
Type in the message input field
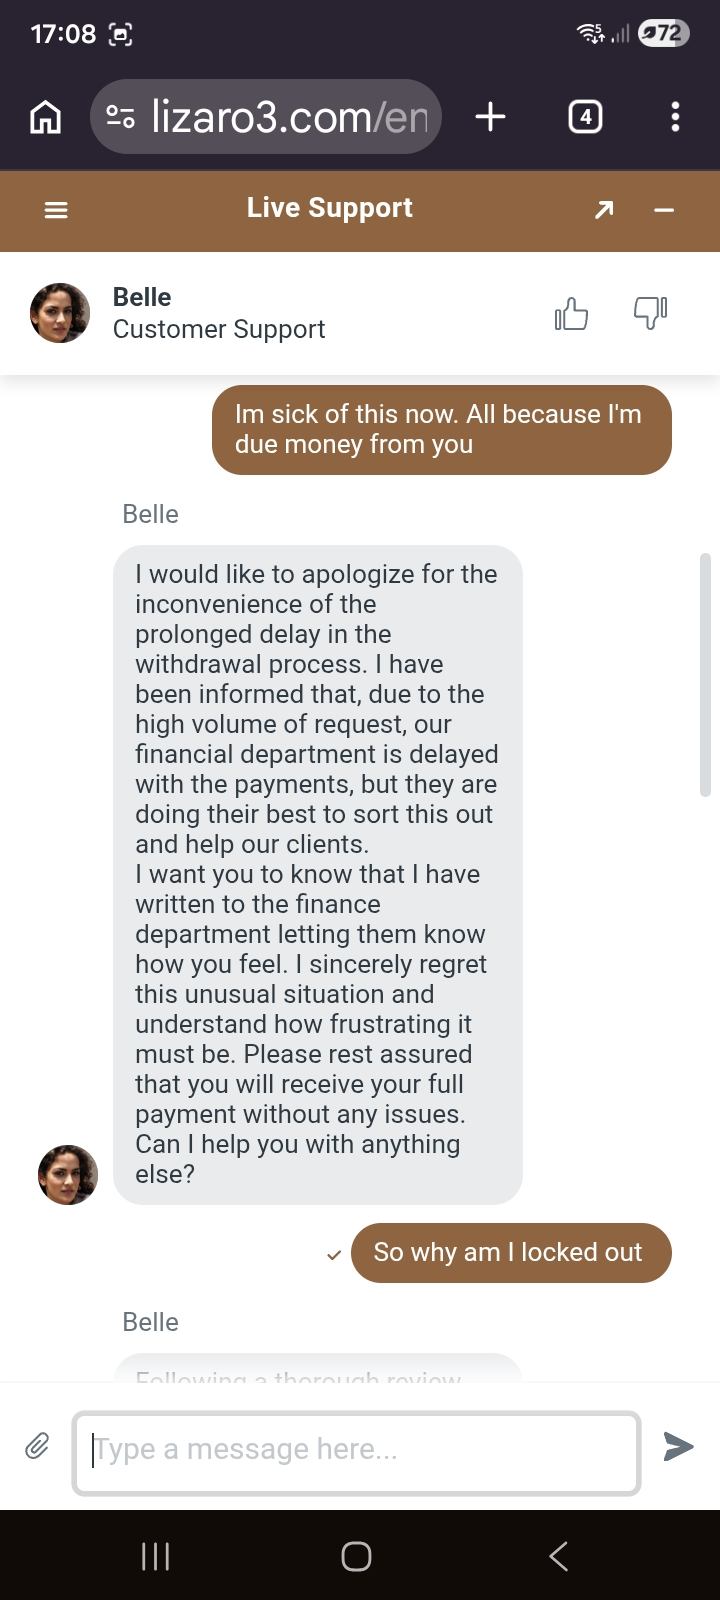coord(356,1452)
